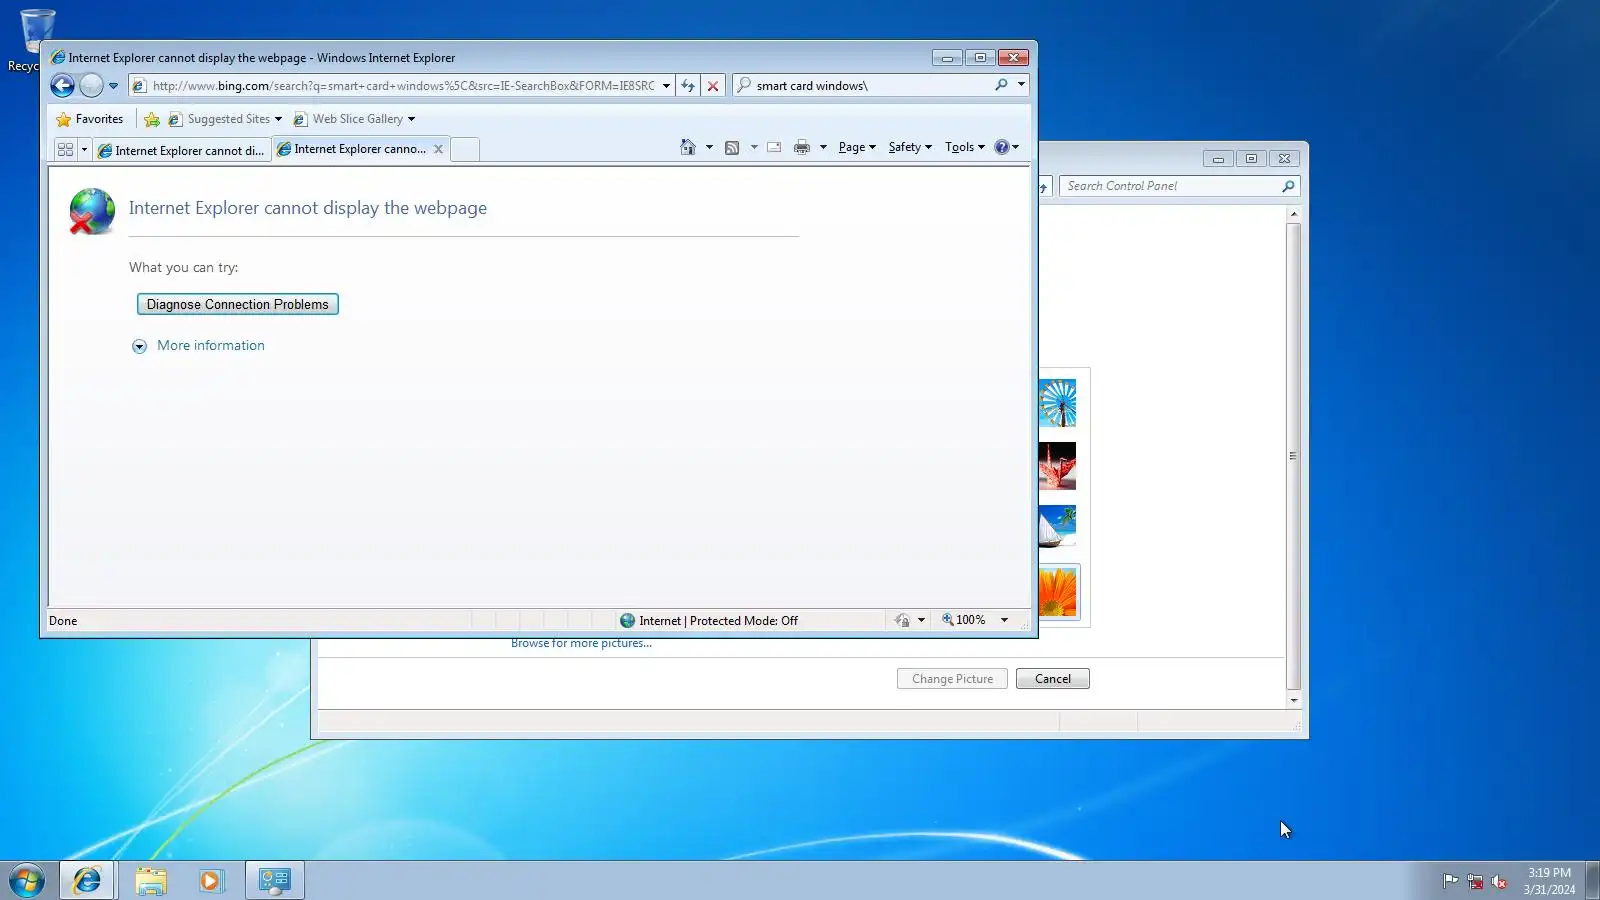Click the 'Done' status bar text
The width and height of the screenshot is (1600, 900).
pyautogui.click(x=63, y=621)
